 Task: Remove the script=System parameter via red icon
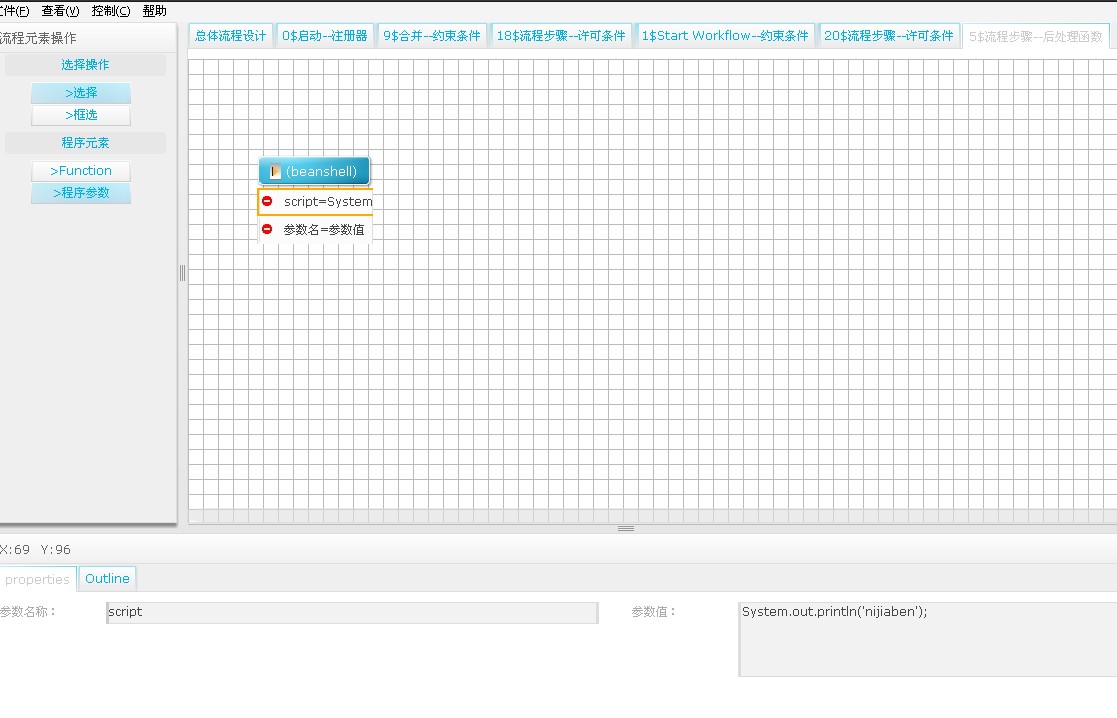pos(267,201)
